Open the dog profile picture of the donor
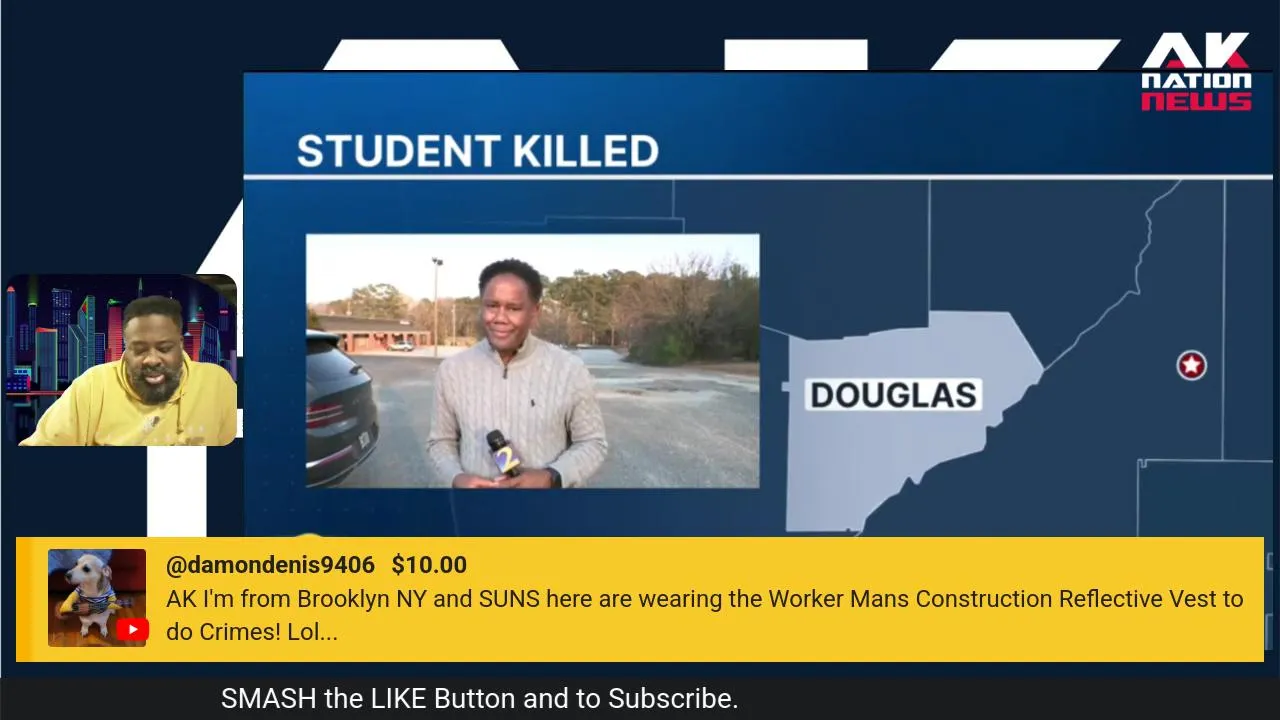This screenshot has width=1280, height=720. (97, 598)
